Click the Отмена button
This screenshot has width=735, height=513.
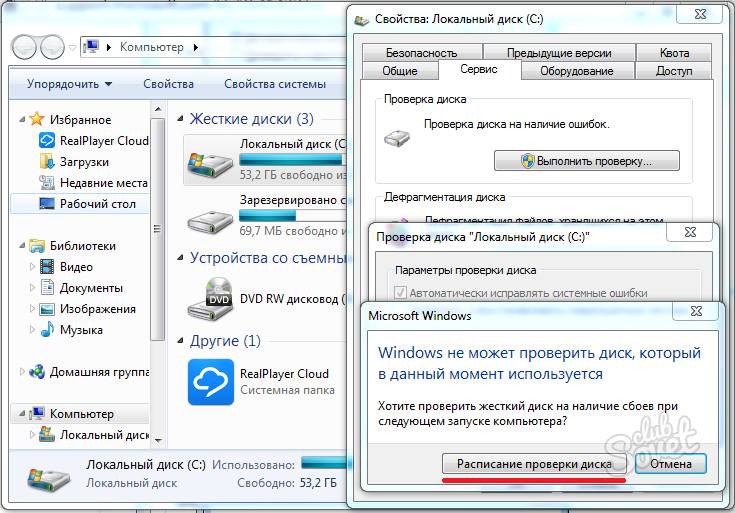671,464
